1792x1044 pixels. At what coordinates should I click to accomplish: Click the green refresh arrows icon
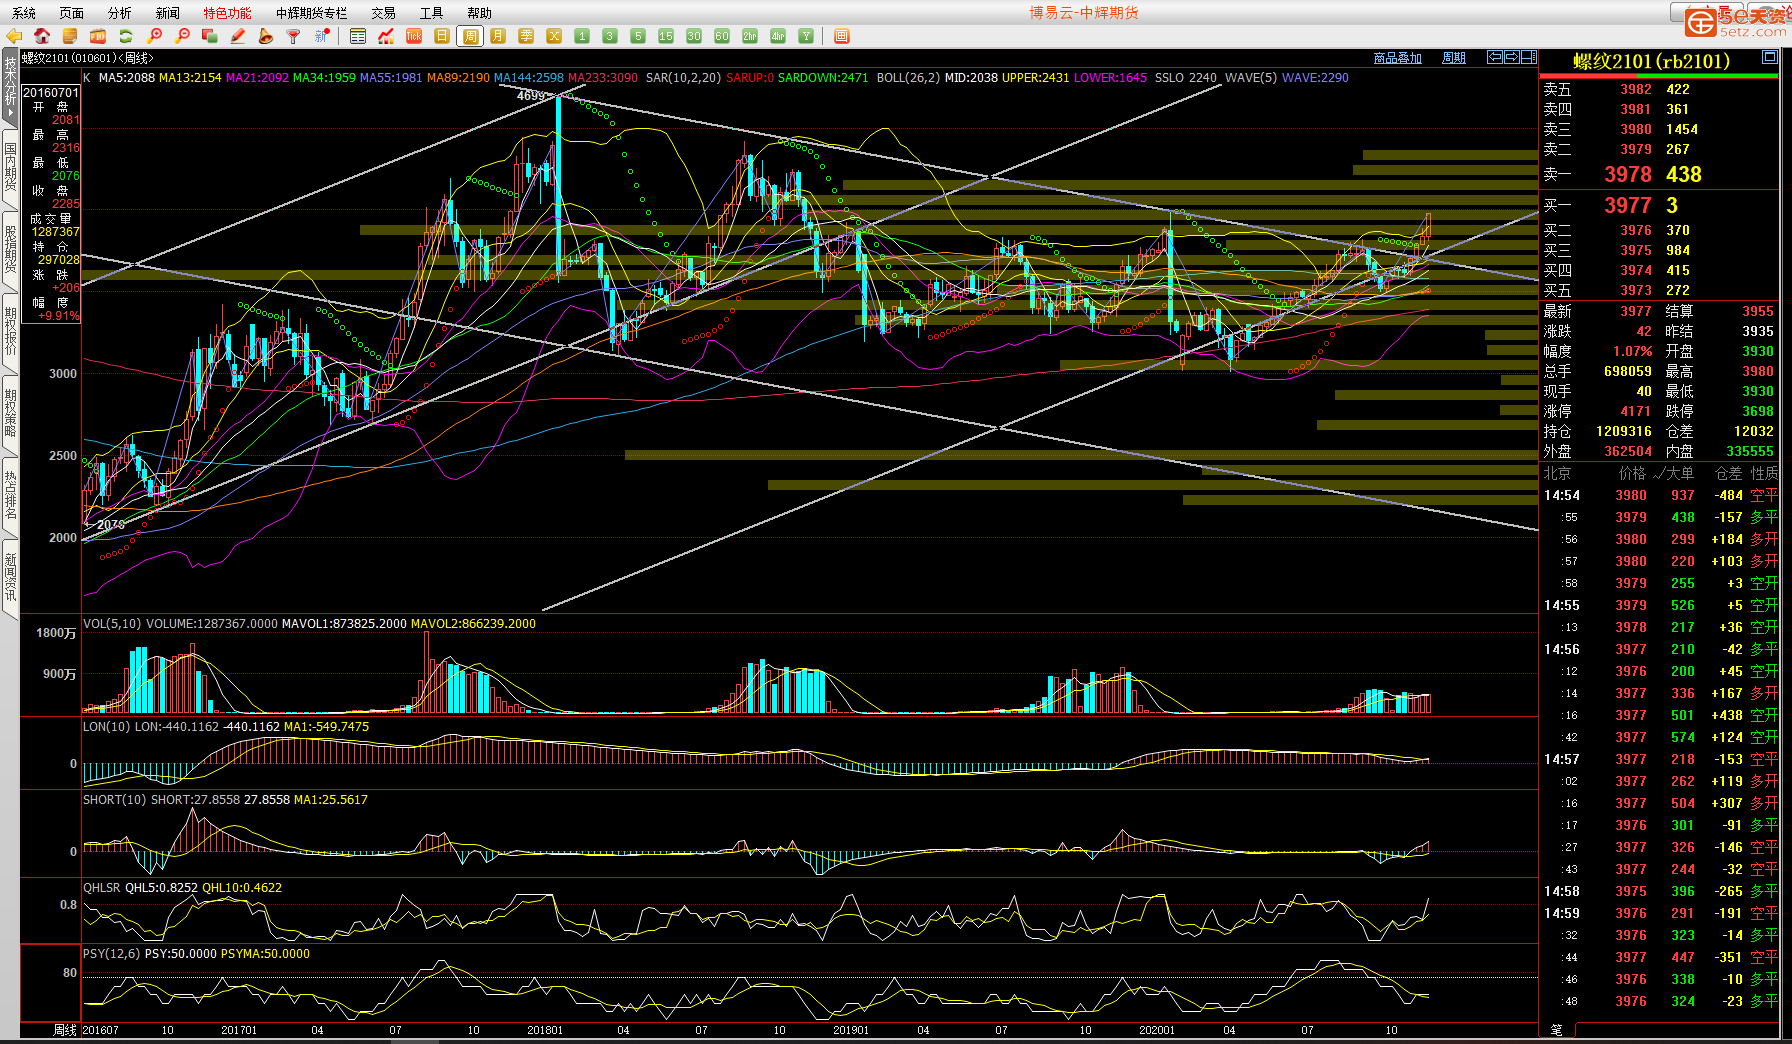point(126,36)
